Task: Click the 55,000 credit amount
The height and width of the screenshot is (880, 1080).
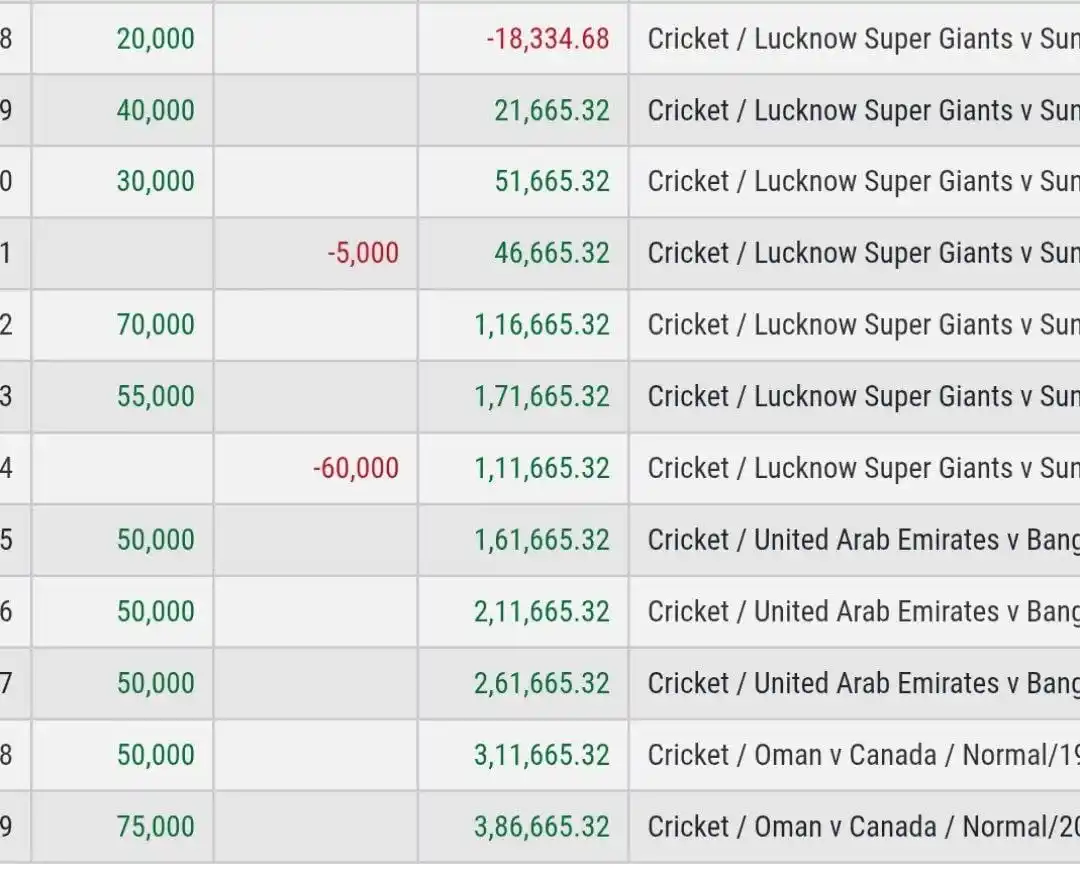Action: 155,397
